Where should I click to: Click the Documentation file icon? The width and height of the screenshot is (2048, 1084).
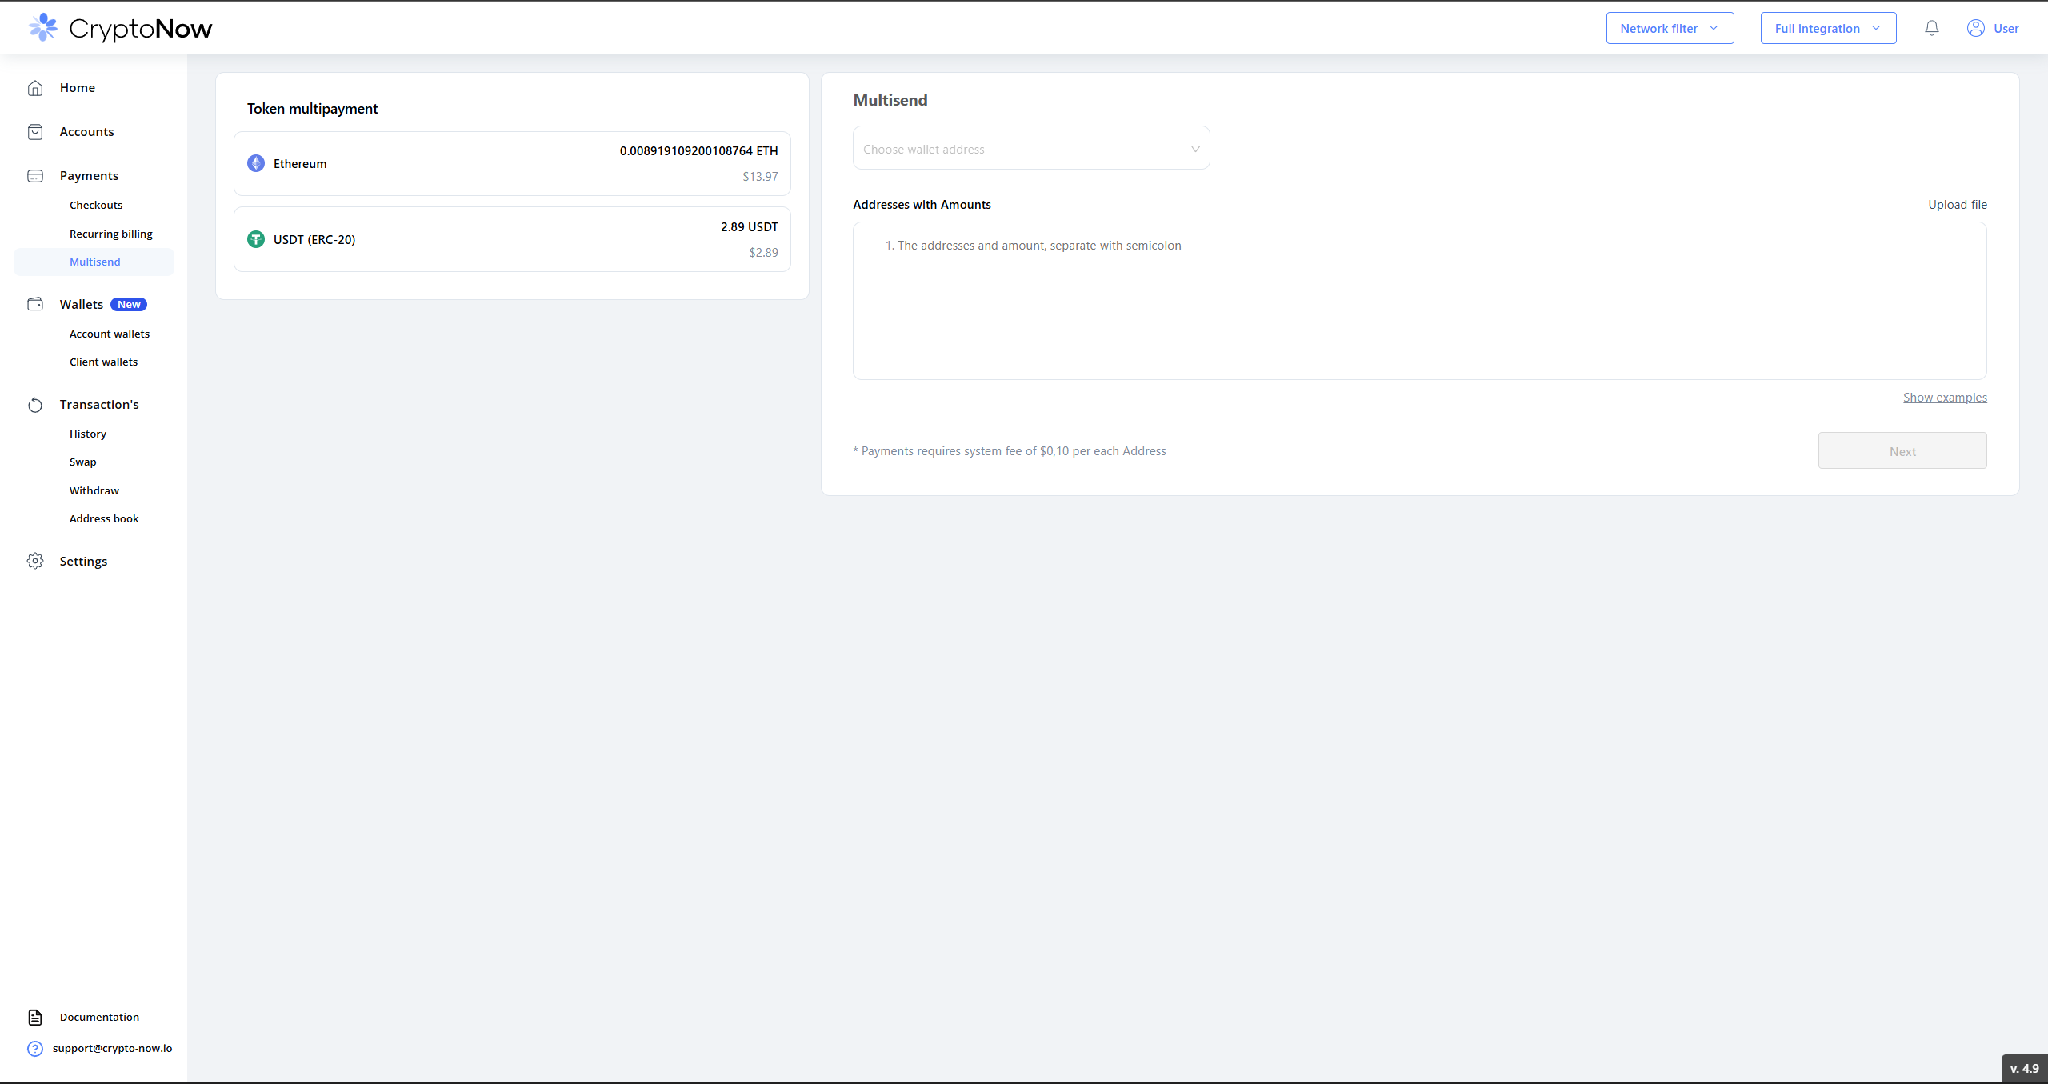tap(35, 1017)
